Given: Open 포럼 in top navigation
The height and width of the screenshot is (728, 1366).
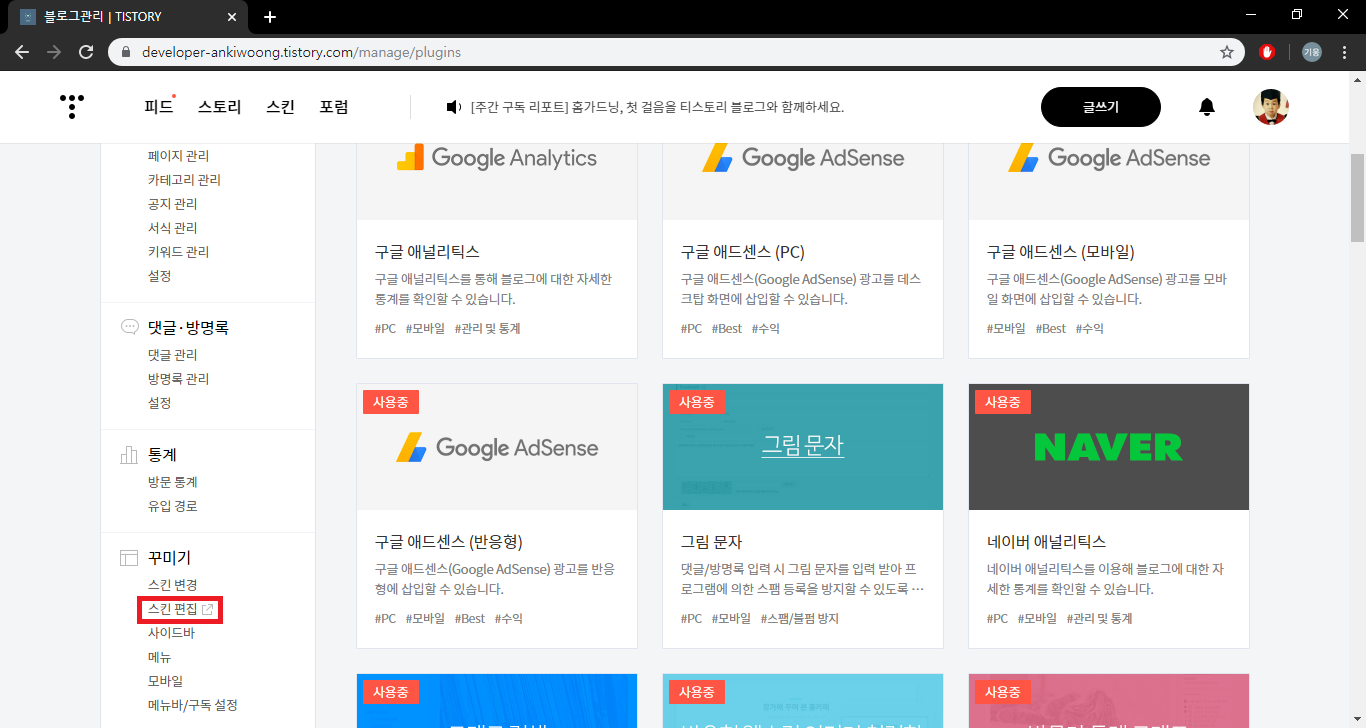Looking at the screenshot, I should coord(333,107).
